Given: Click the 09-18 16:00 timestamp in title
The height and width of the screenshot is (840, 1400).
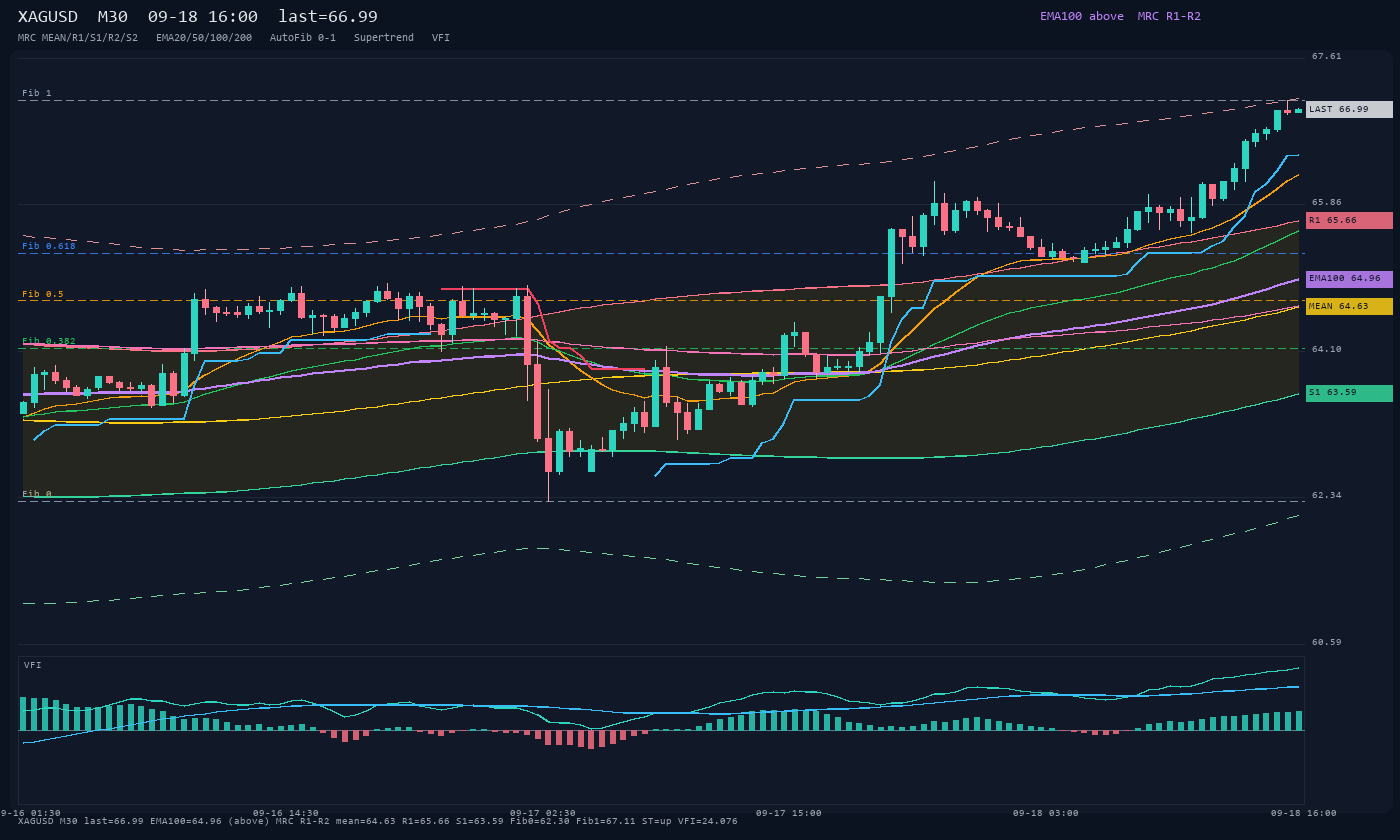Looking at the screenshot, I should 203,16.
